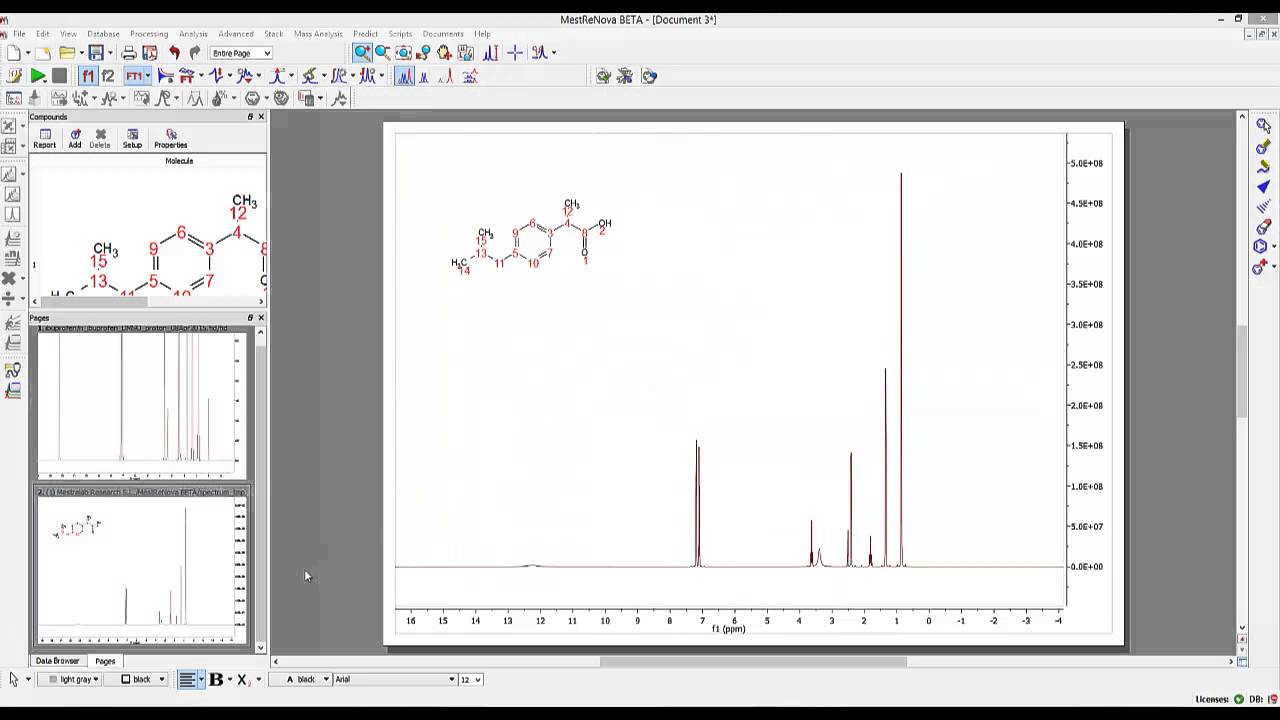Open the FT1 dropdown arrow
Image resolution: width=1280 pixels, height=720 pixels.
148,76
